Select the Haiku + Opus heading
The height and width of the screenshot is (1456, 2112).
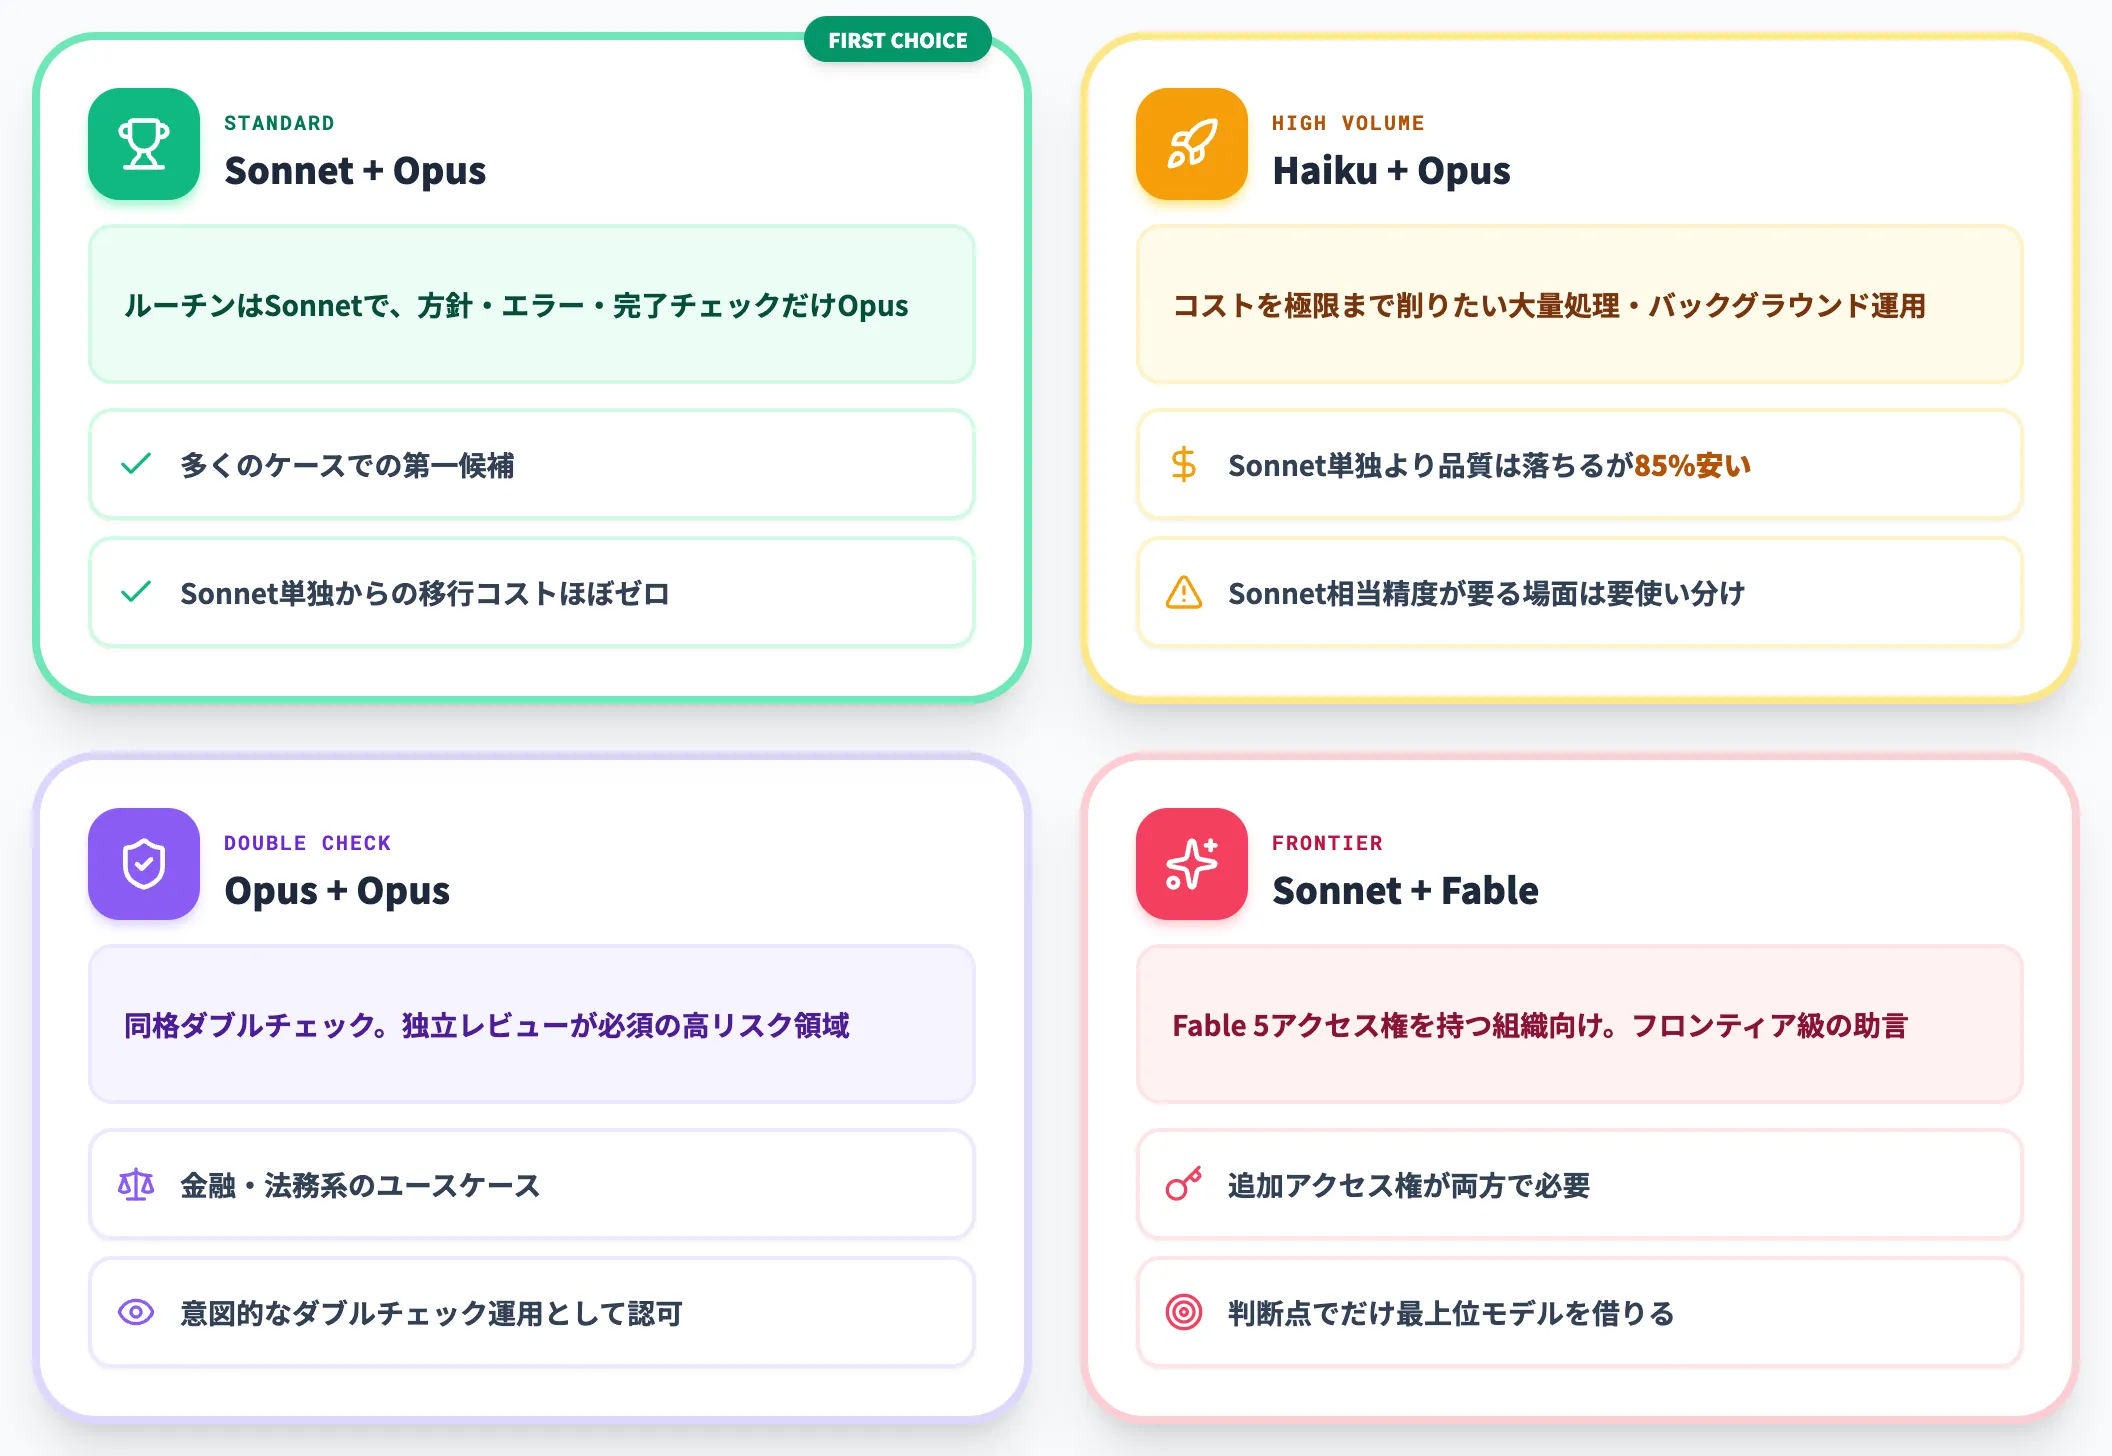pyautogui.click(x=1391, y=171)
